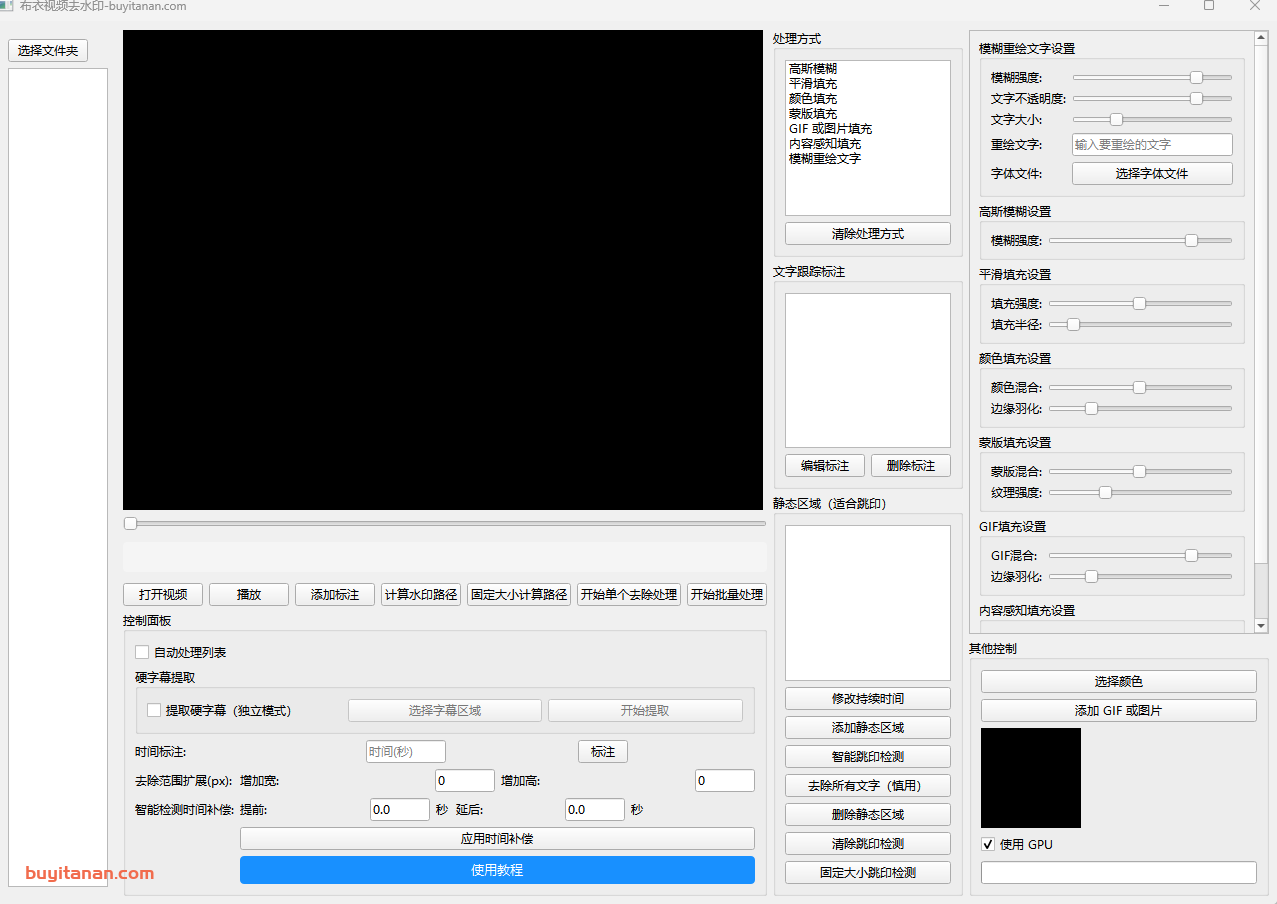Select 平滑填充 in processing list

point(813,84)
